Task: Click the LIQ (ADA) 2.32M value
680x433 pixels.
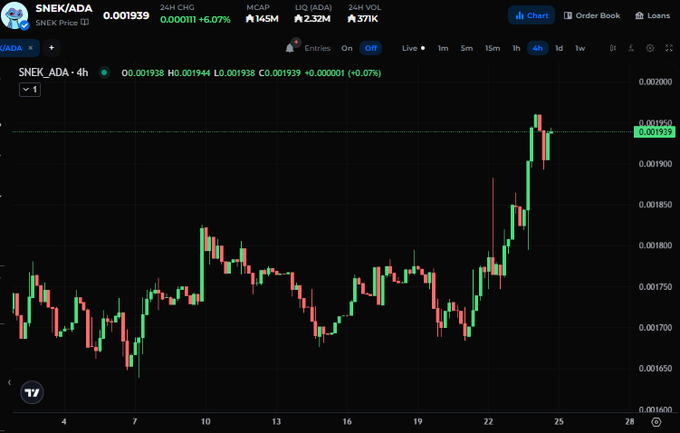Action: click(312, 19)
